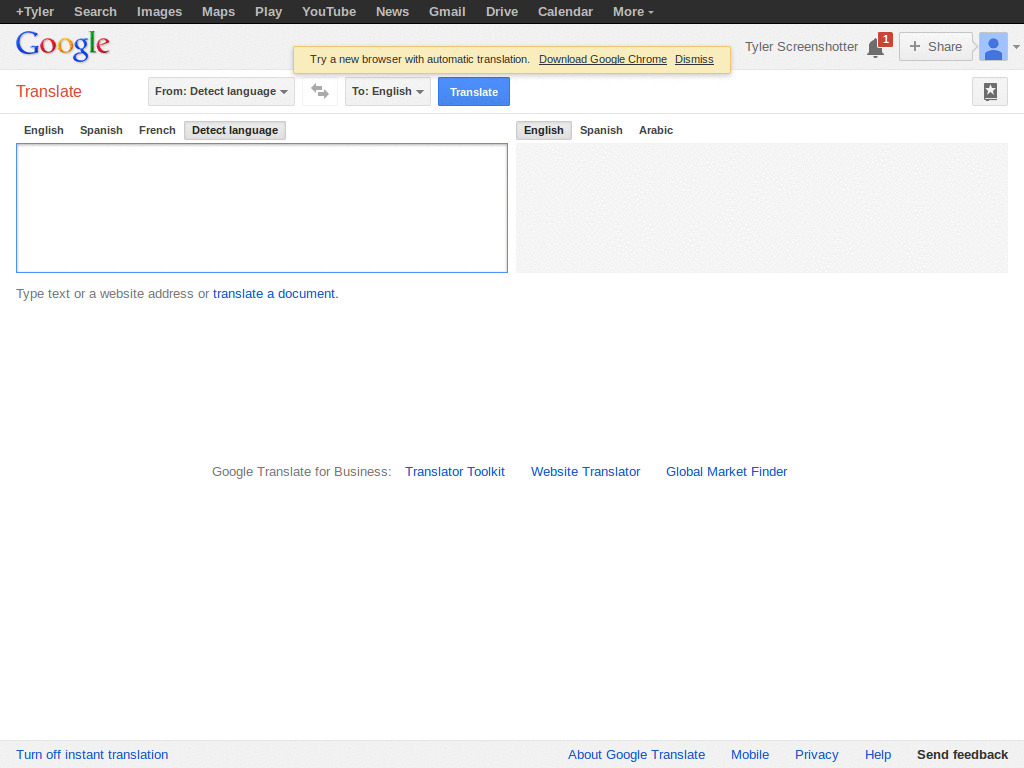This screenshot has height=768, width=1024.
Task: Open Website Translator link
Action: [x=586, y=472]
